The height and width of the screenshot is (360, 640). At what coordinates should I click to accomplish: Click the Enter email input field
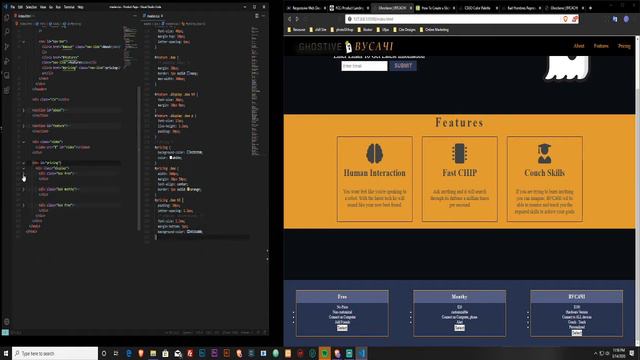coord(364,66)
